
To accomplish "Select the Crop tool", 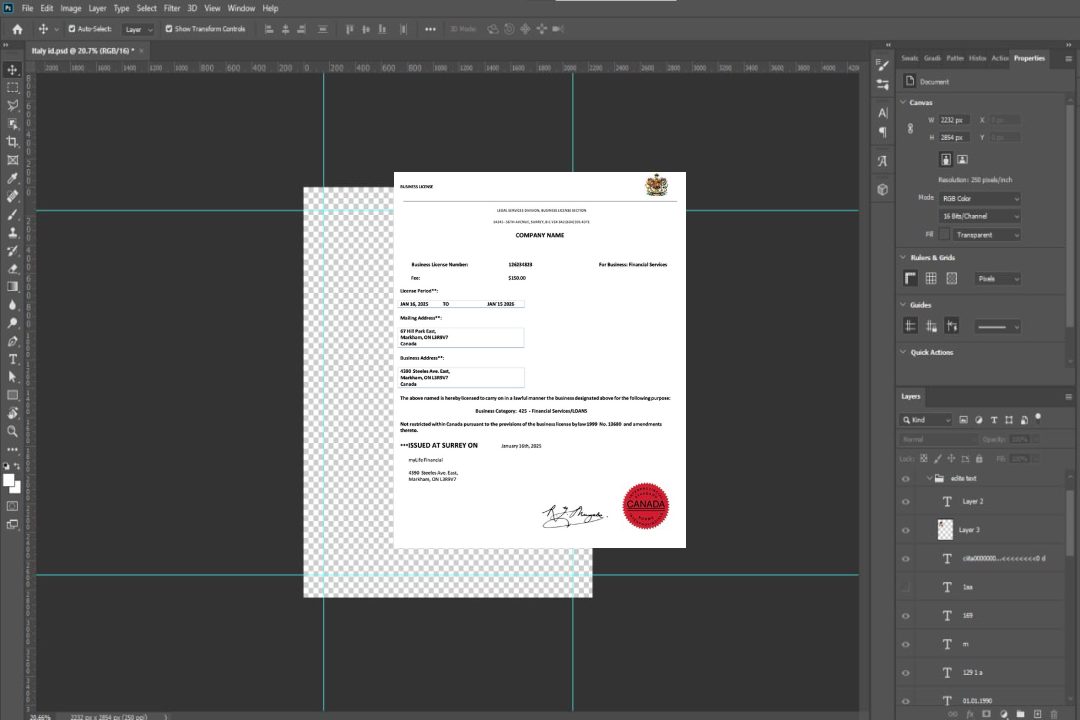I will [12, 142].
